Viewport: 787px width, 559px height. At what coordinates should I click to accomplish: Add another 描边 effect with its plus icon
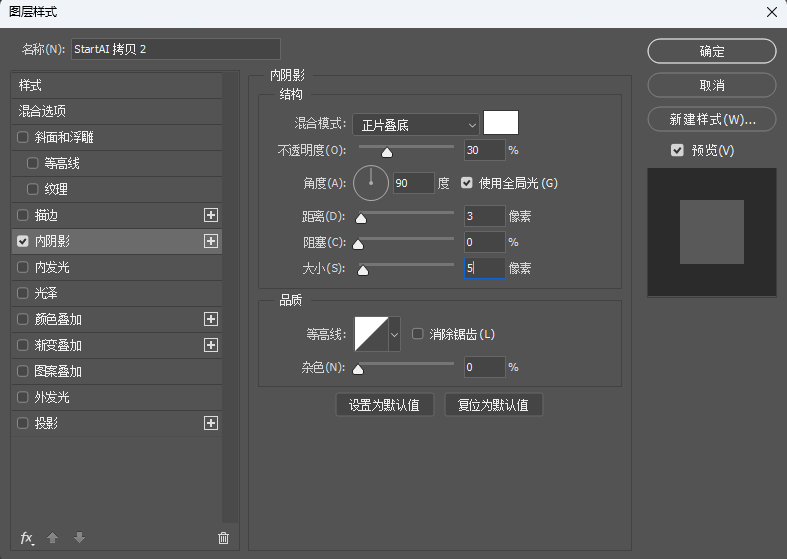[x=211, y=215]
